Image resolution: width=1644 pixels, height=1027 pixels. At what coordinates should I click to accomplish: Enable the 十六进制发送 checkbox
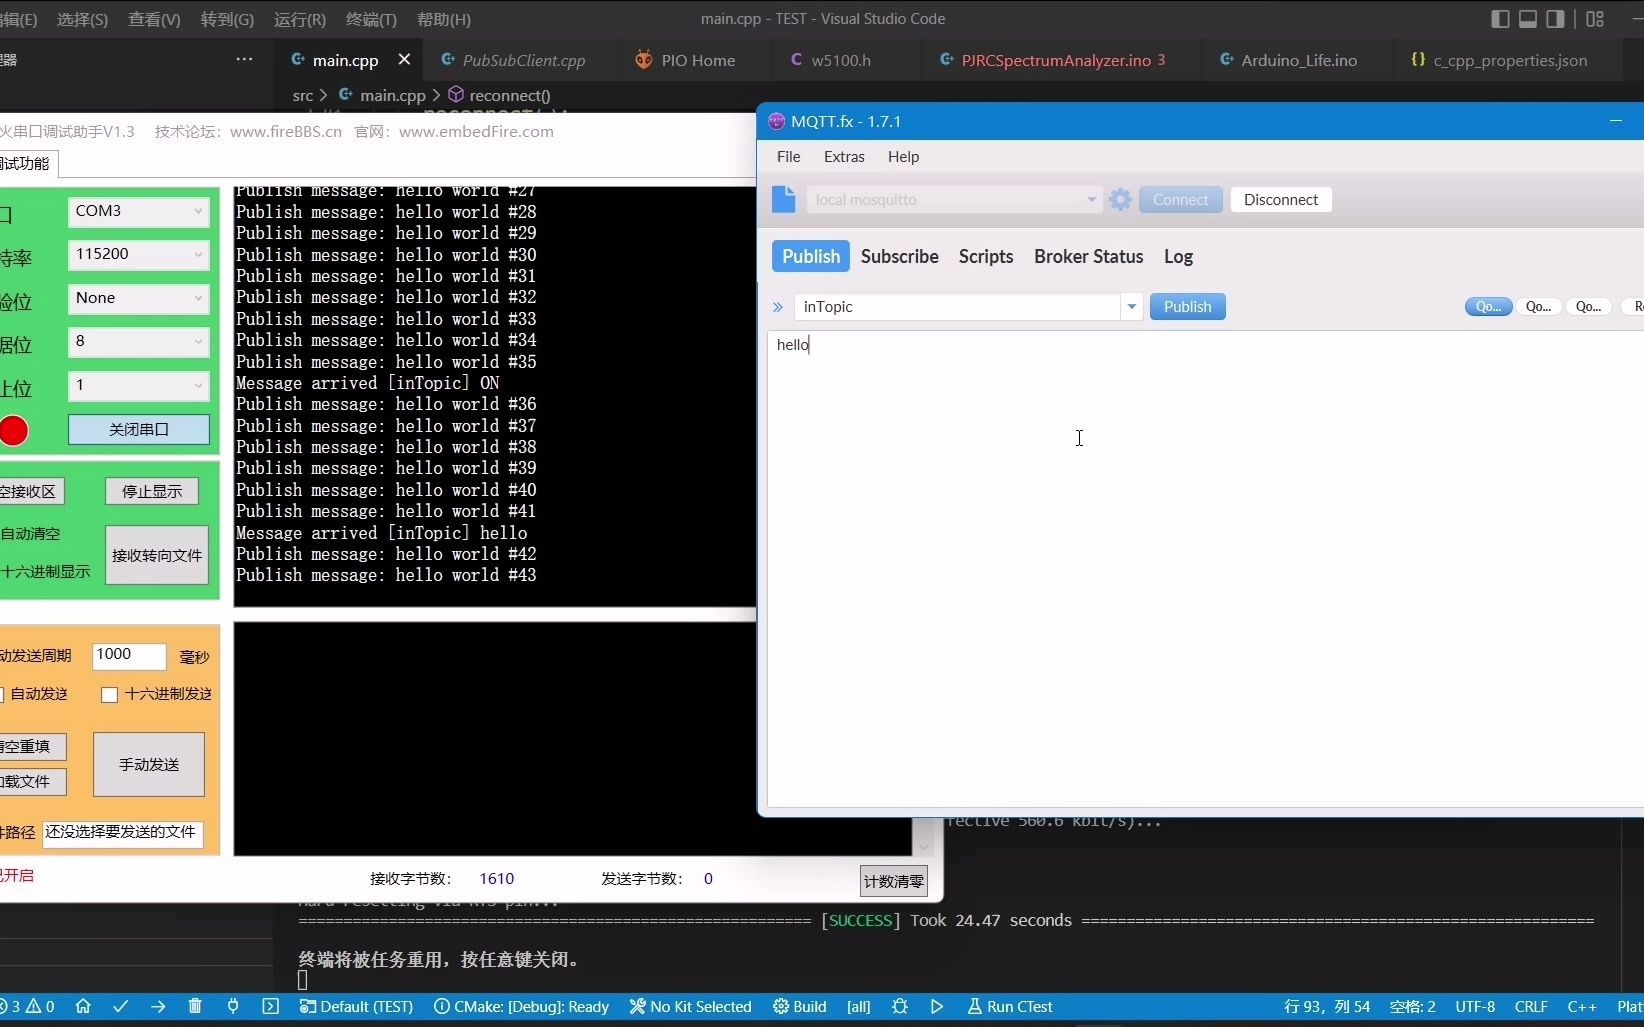[110, 694]
